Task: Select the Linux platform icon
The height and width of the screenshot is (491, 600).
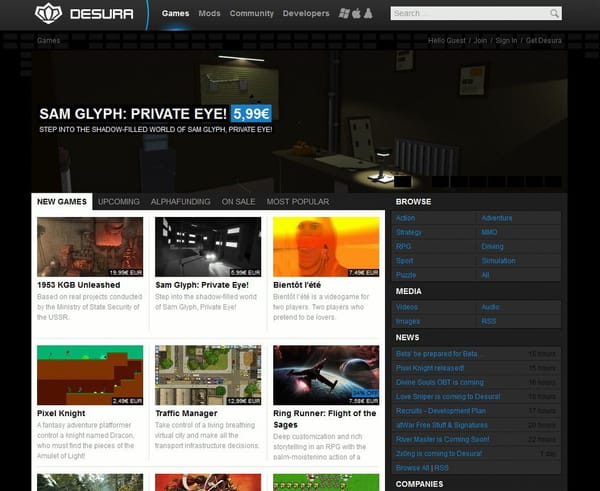Action: point(368,13)
